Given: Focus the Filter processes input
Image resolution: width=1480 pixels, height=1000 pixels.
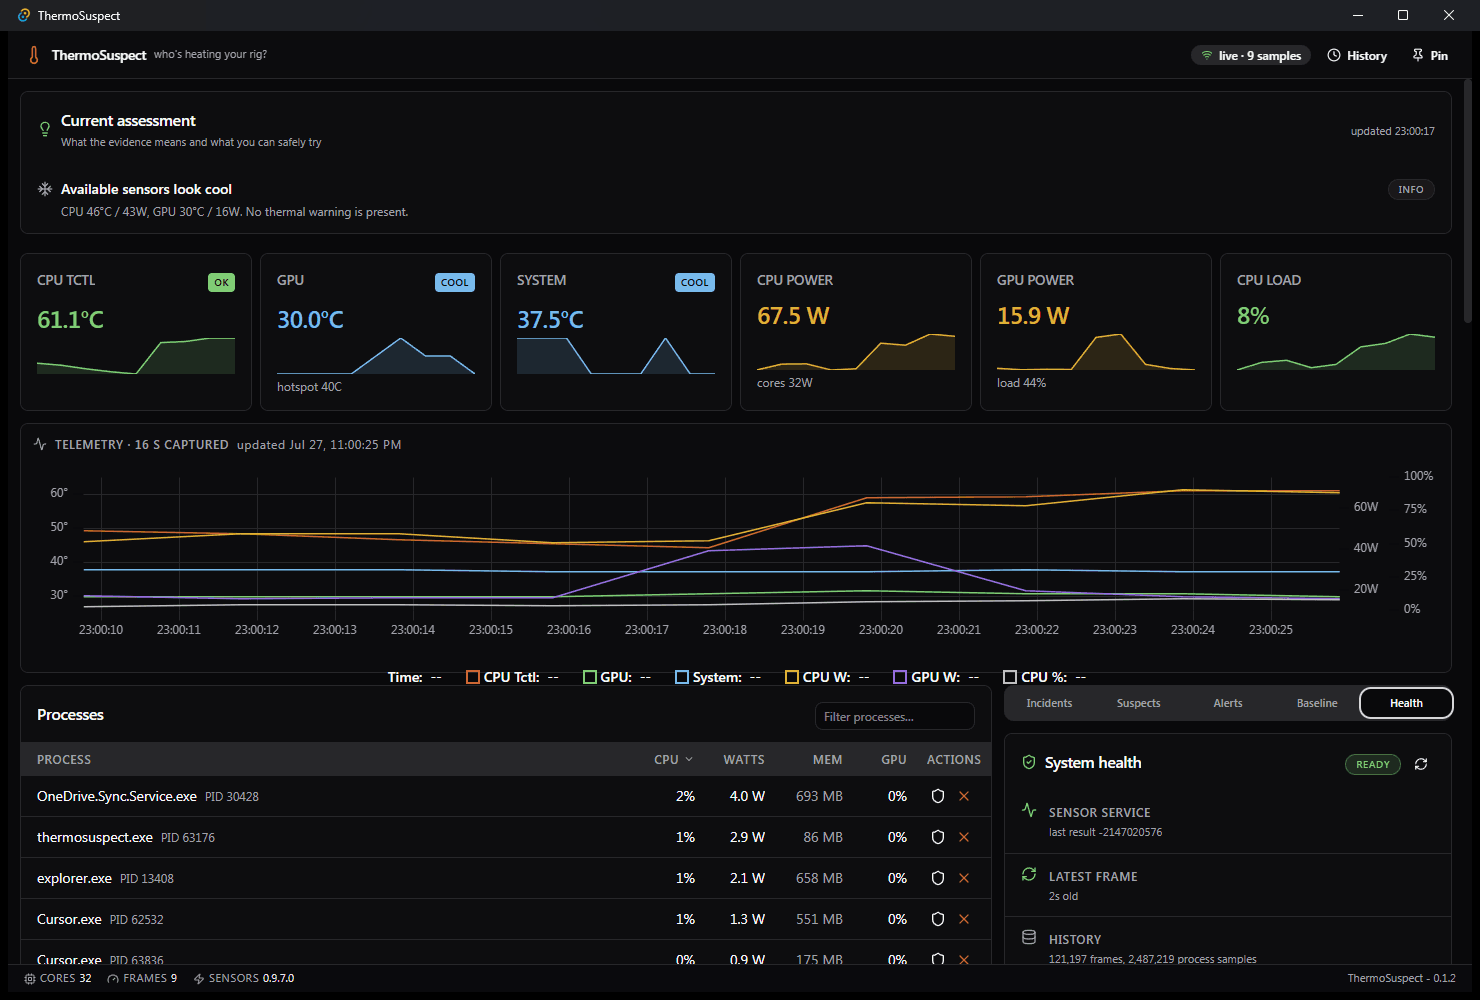Looking at the screenshot, I should pyautogui.click(x=894, y=716).
